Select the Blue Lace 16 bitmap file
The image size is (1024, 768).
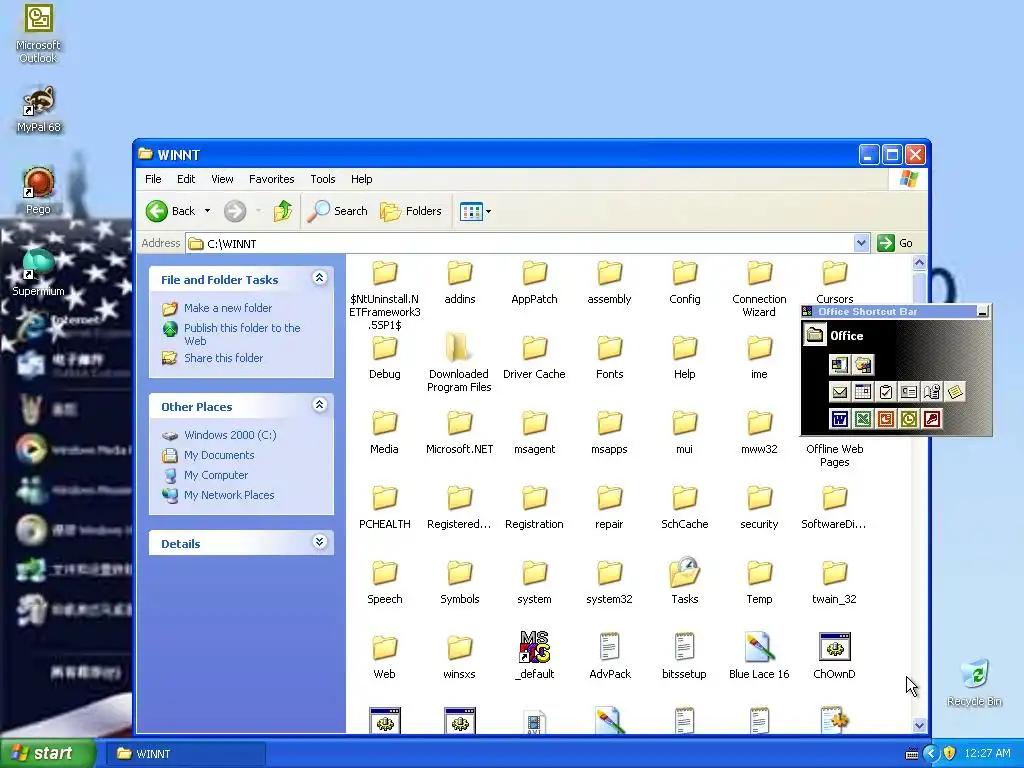click(x=759, y=656)
